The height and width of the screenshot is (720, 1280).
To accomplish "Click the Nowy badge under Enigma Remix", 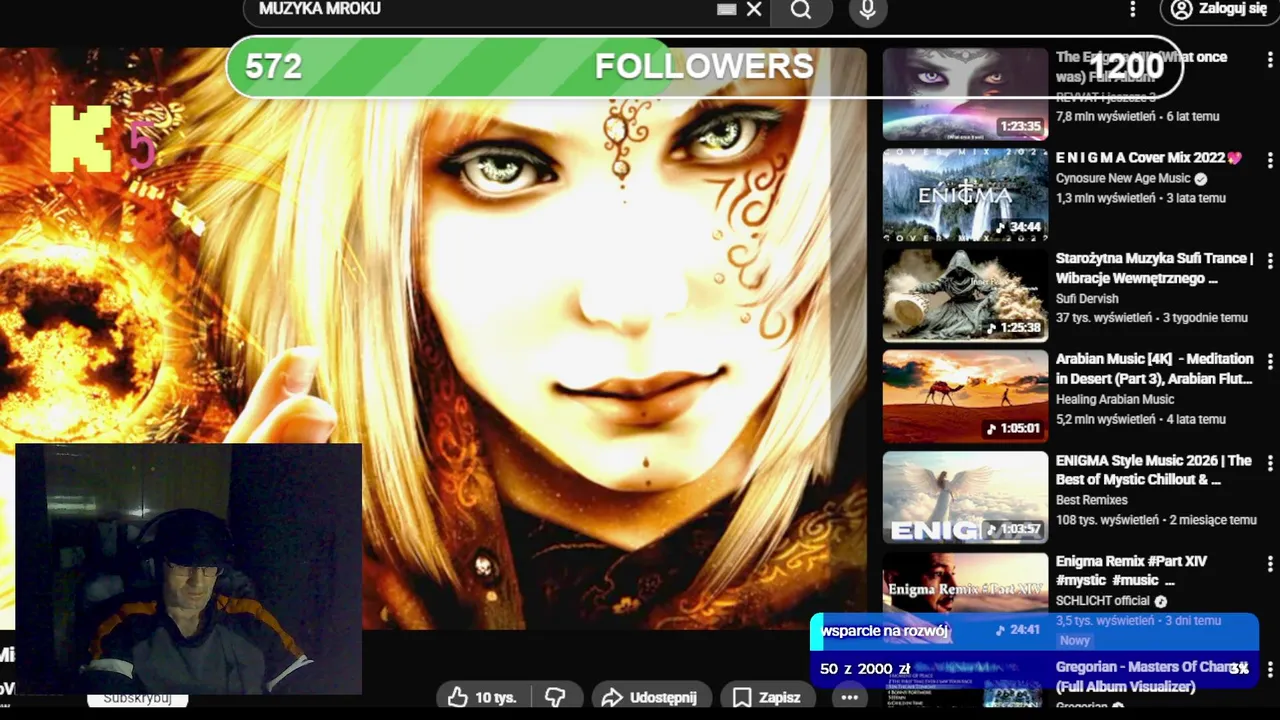I will coord(1075,641).
